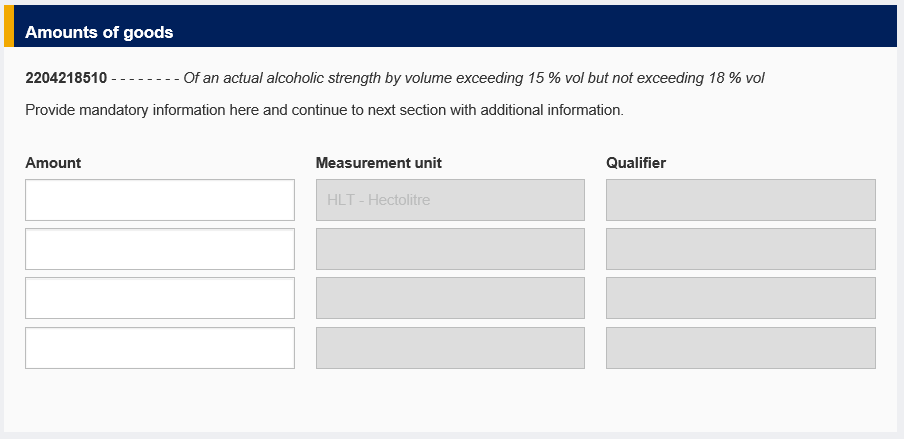The image size is (904, 439).
Task: Click the first Amount input field
Action: [x=160, y=200]
